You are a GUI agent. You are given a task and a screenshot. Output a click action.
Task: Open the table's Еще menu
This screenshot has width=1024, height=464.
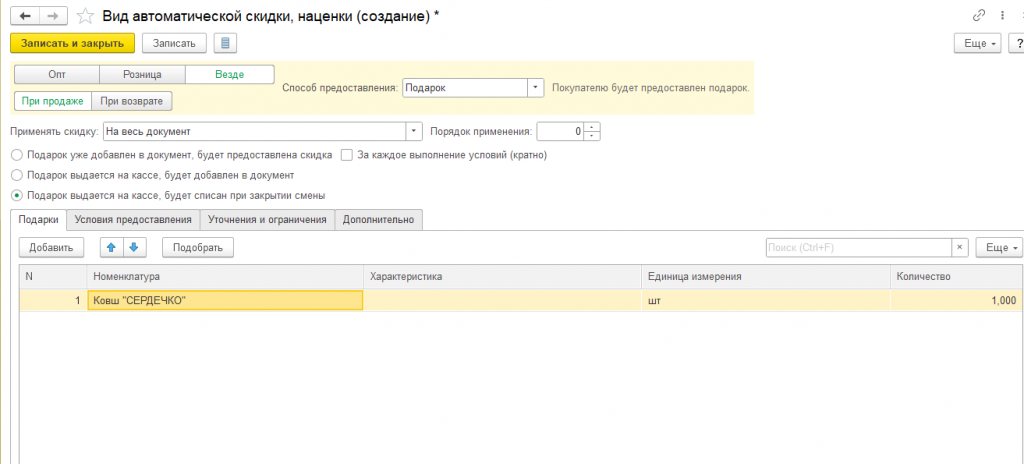point(999,248)
